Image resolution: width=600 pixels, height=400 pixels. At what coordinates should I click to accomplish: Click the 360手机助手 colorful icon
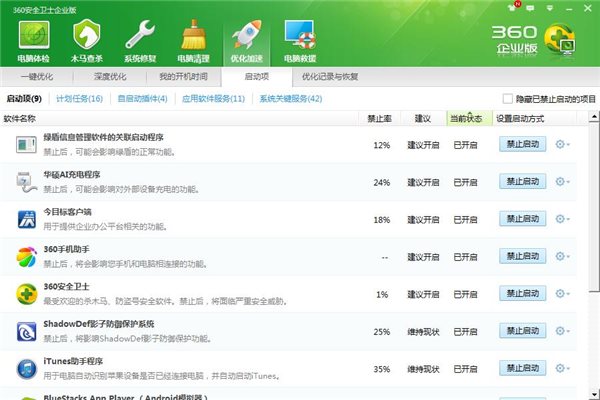26,256
